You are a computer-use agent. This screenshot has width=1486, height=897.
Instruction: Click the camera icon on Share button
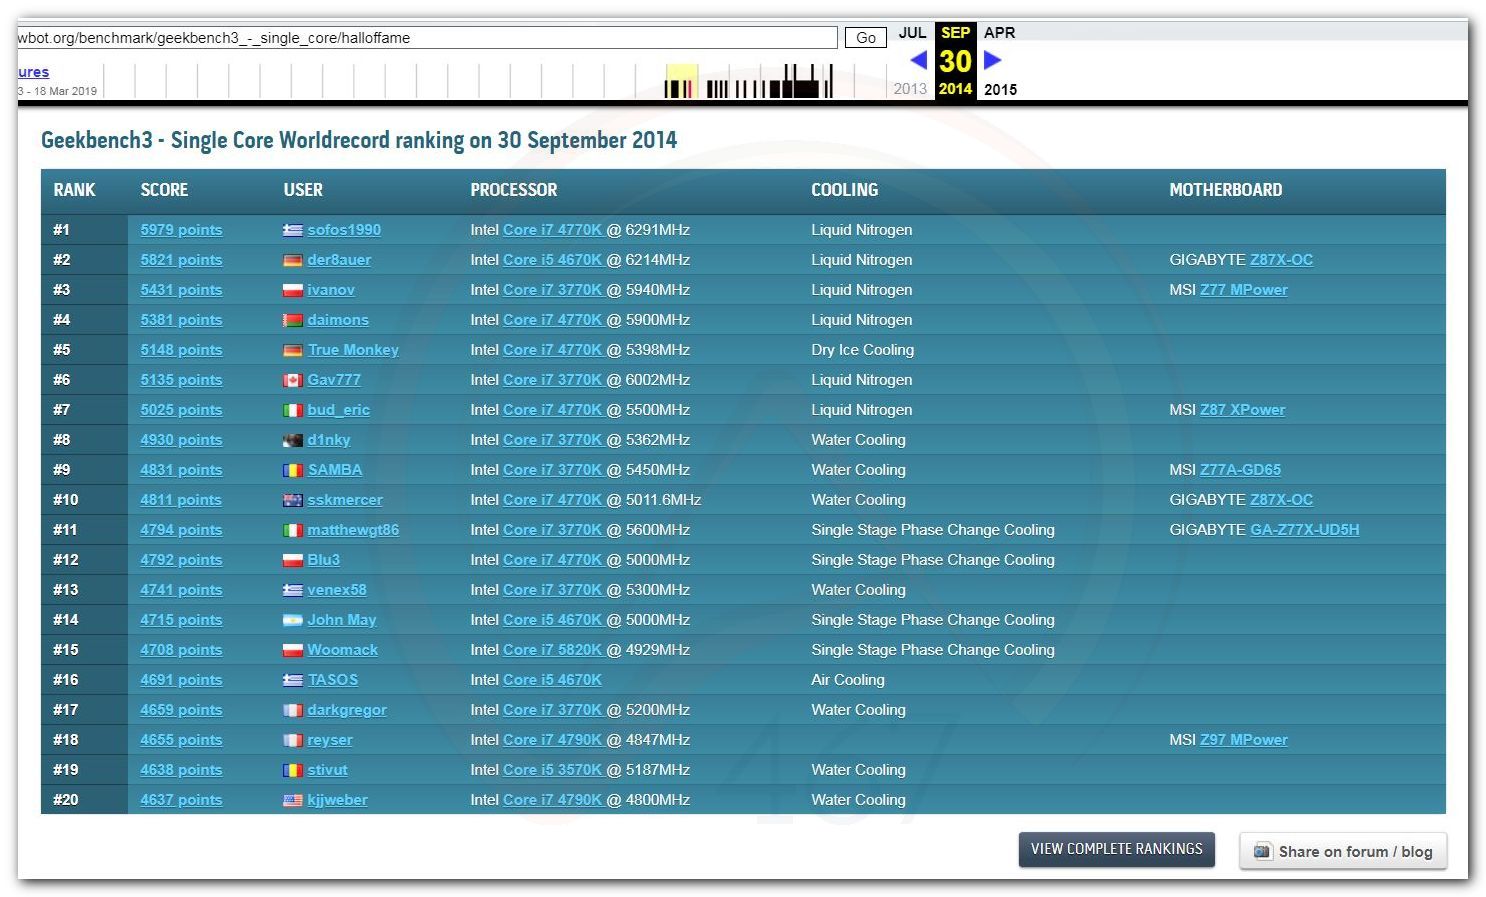tap(1262, 851)
